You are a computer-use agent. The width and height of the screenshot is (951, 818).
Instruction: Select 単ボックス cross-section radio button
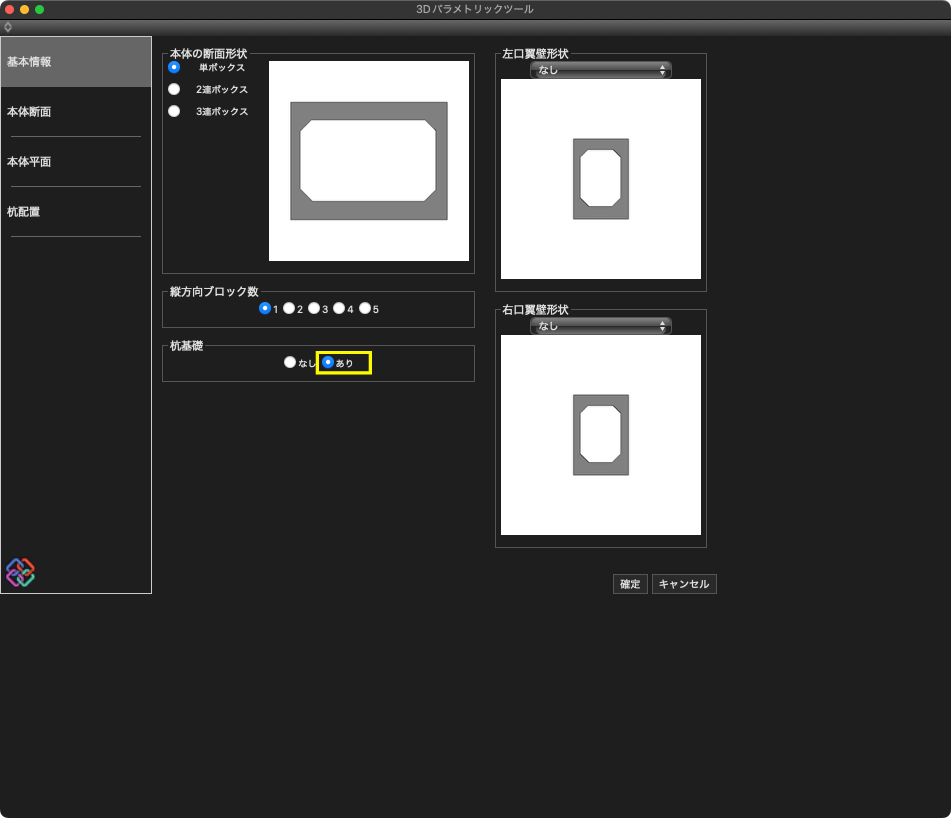(x=174, y=67)
